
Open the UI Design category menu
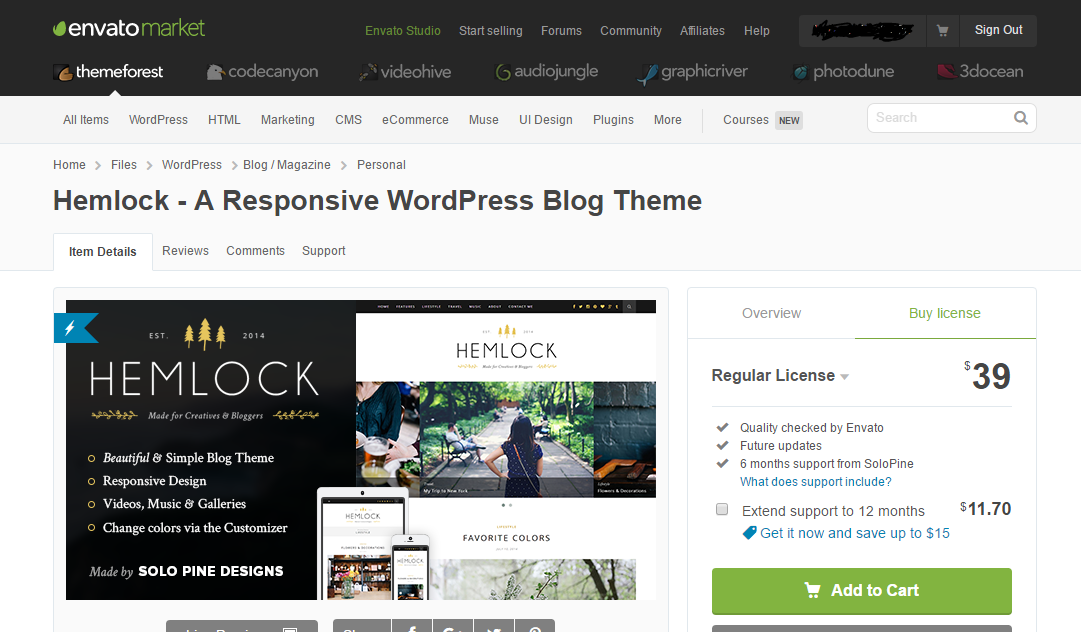click(545, 120)
